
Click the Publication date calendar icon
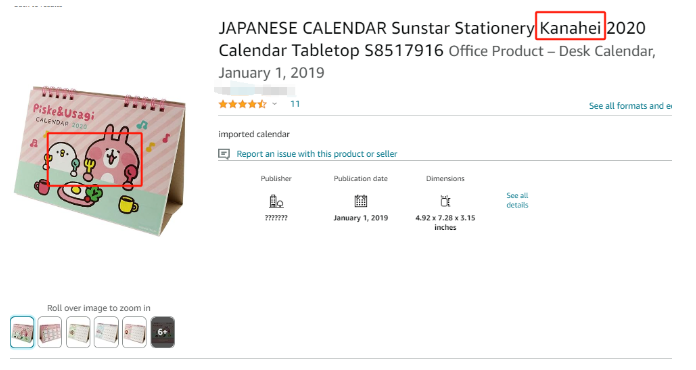pyautogui.click(x=360, y=201)
